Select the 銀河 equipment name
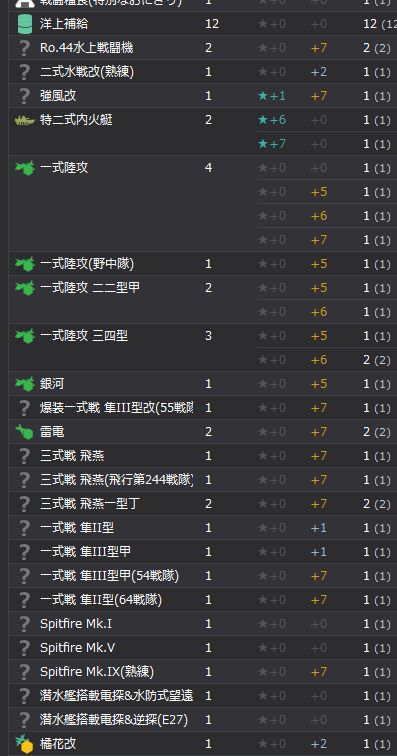The width and height of the screenshot is (397, 756). 52,384
